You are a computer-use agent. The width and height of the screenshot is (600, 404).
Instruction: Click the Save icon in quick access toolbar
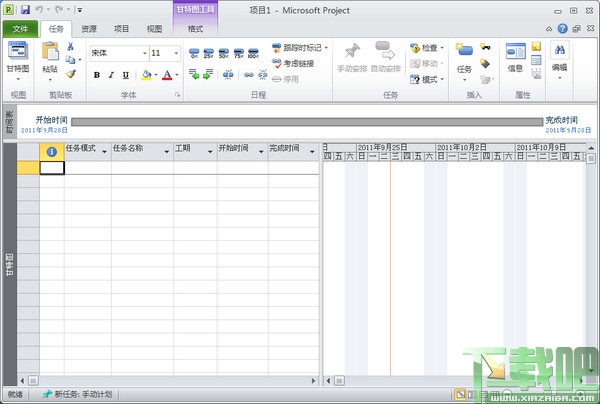pos(25,10)
